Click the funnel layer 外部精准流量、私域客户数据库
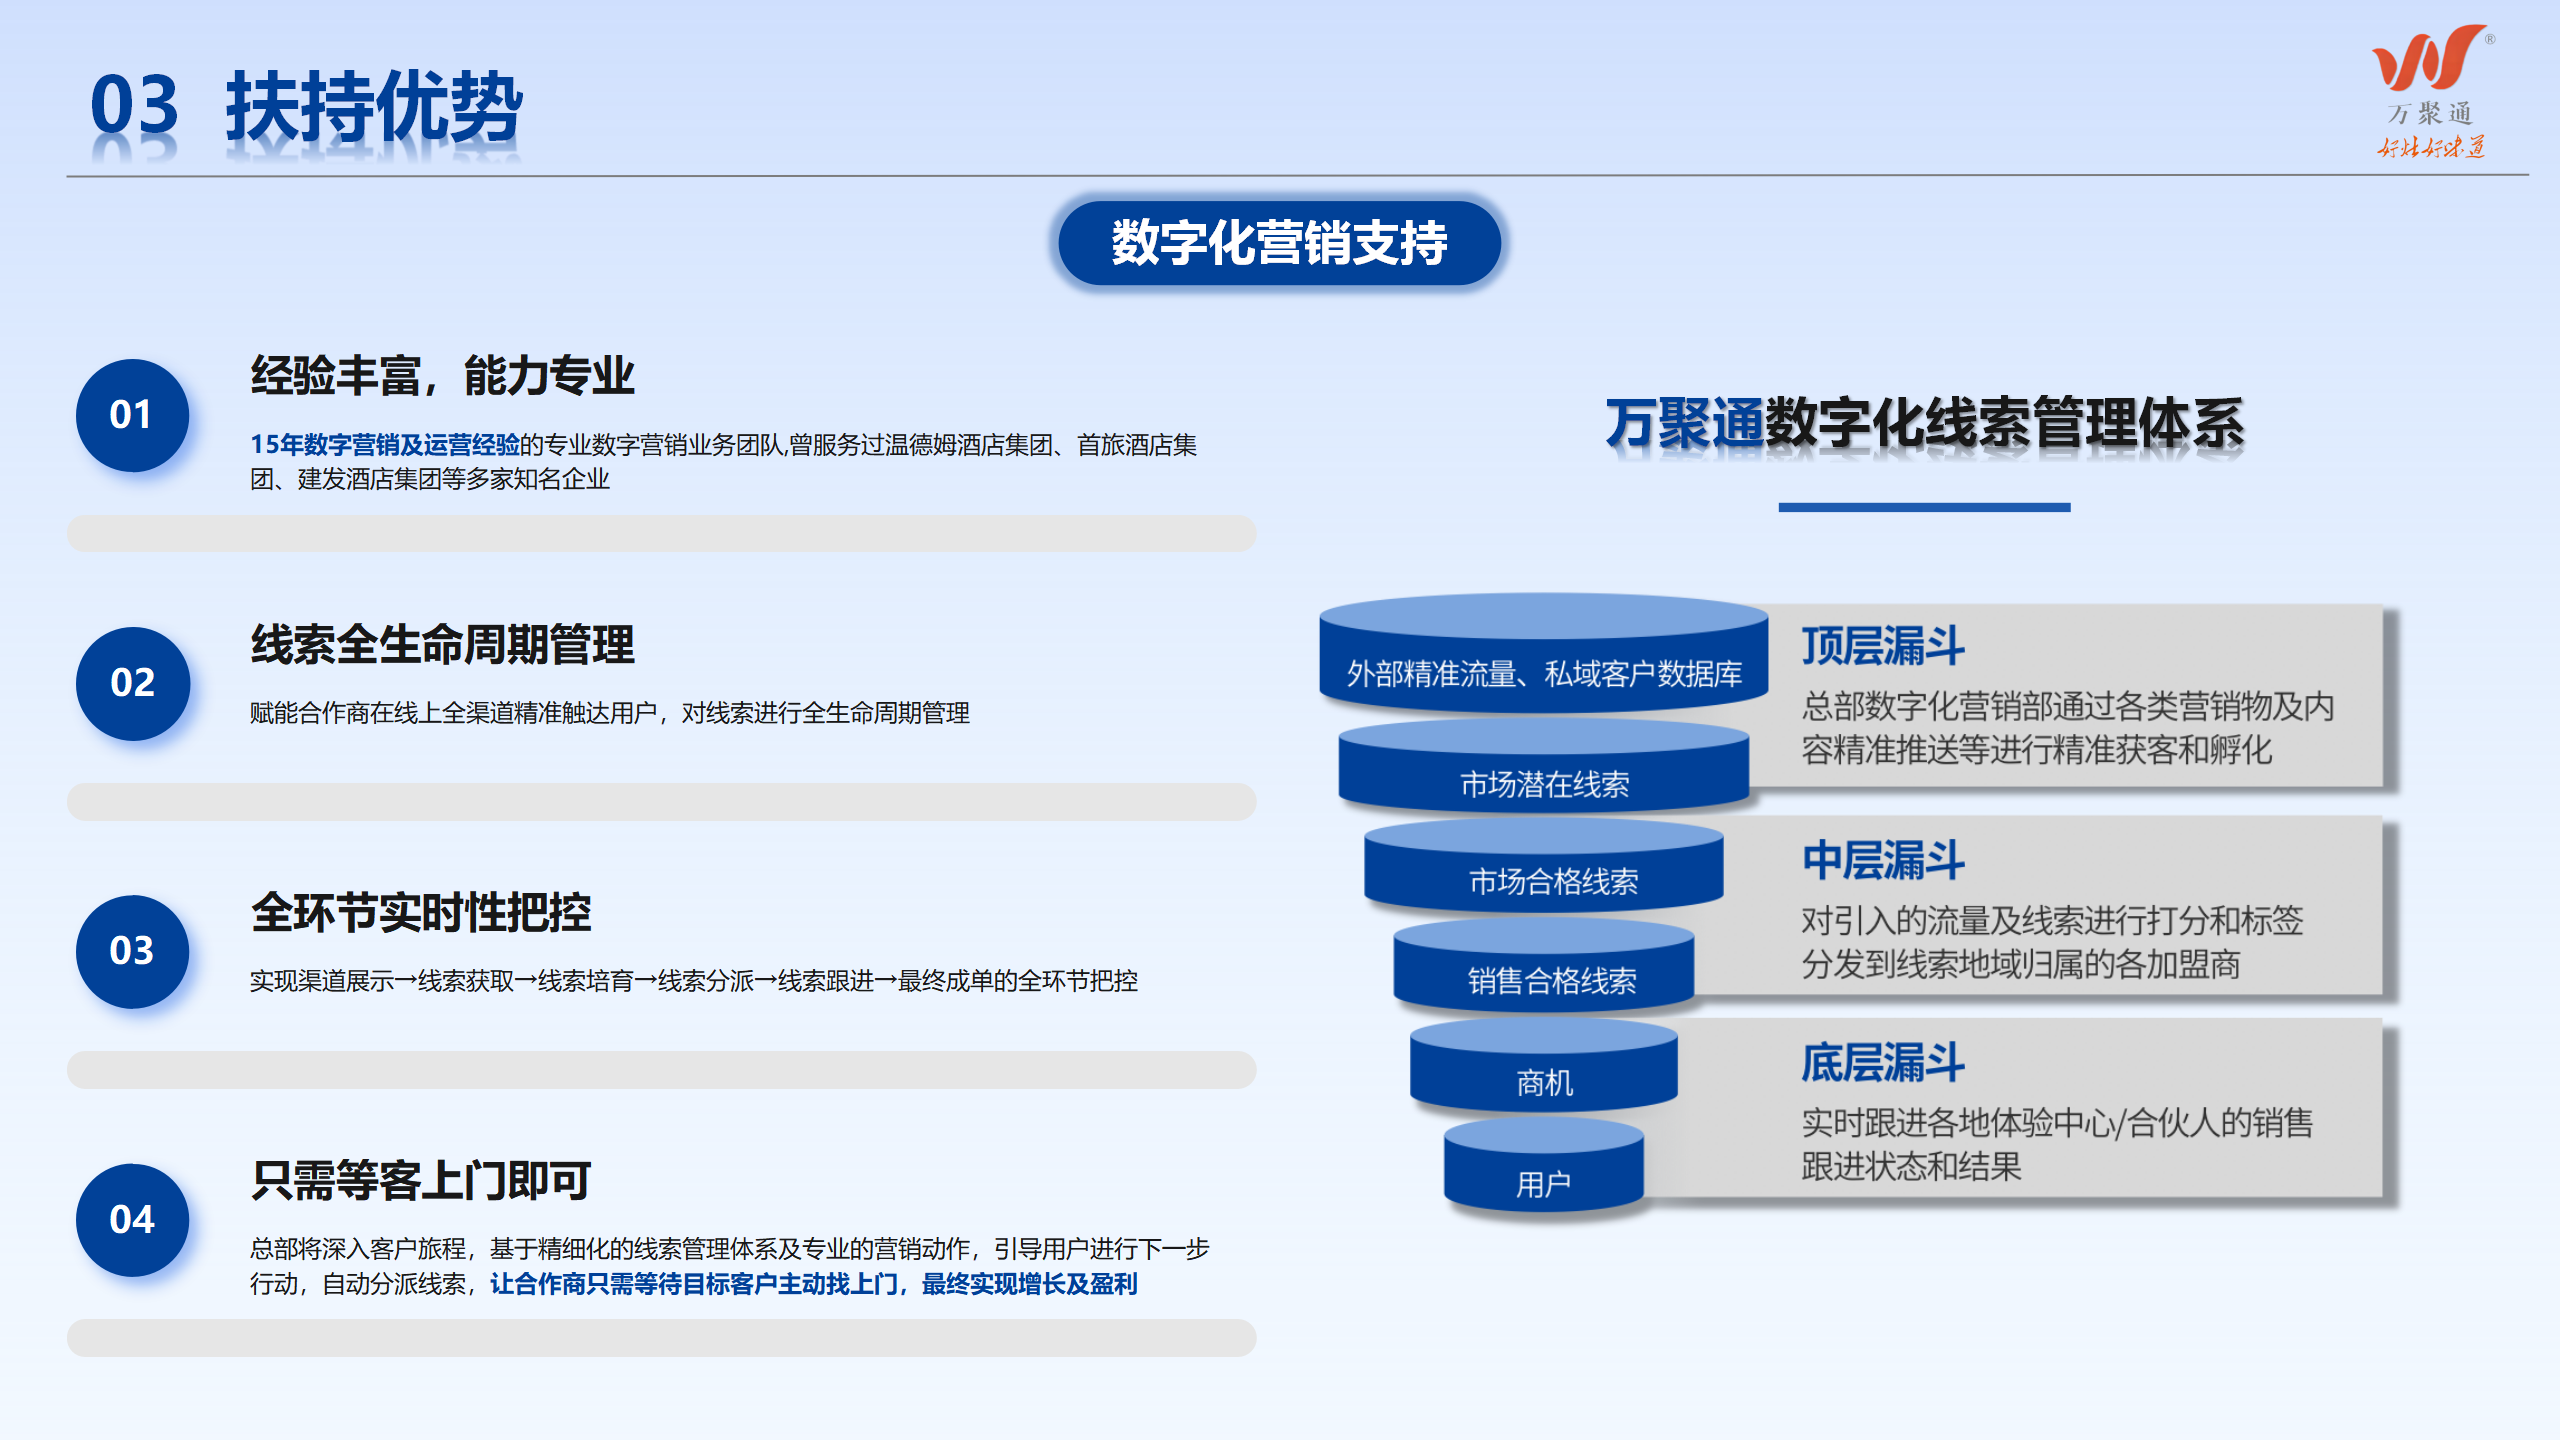Screen dimensions: 2560x1440 [x=1544, y=653]
